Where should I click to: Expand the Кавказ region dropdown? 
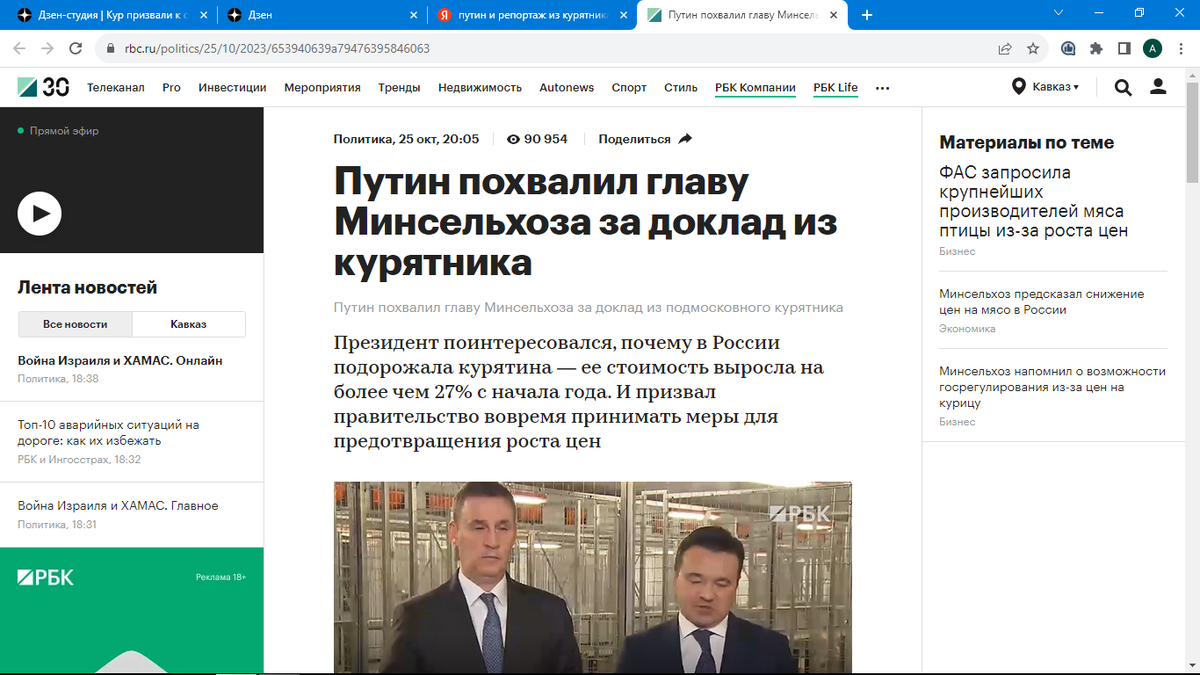(x=1045, y=87)
